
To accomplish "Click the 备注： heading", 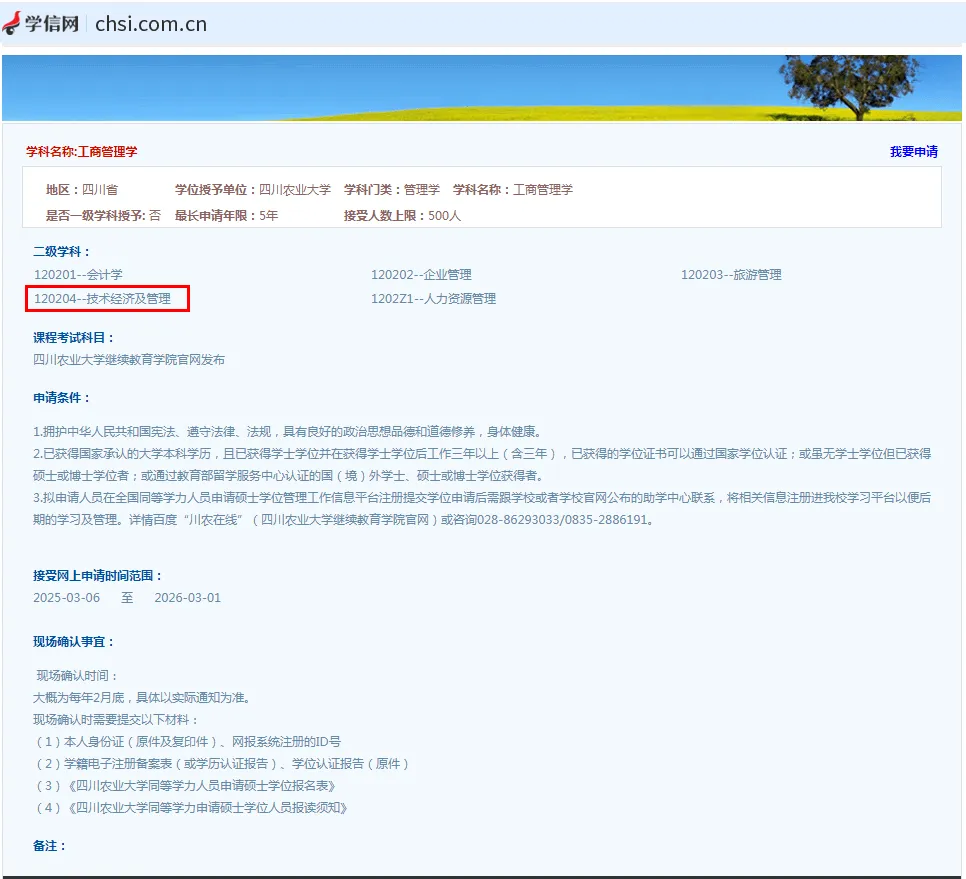I will point(50,846).
